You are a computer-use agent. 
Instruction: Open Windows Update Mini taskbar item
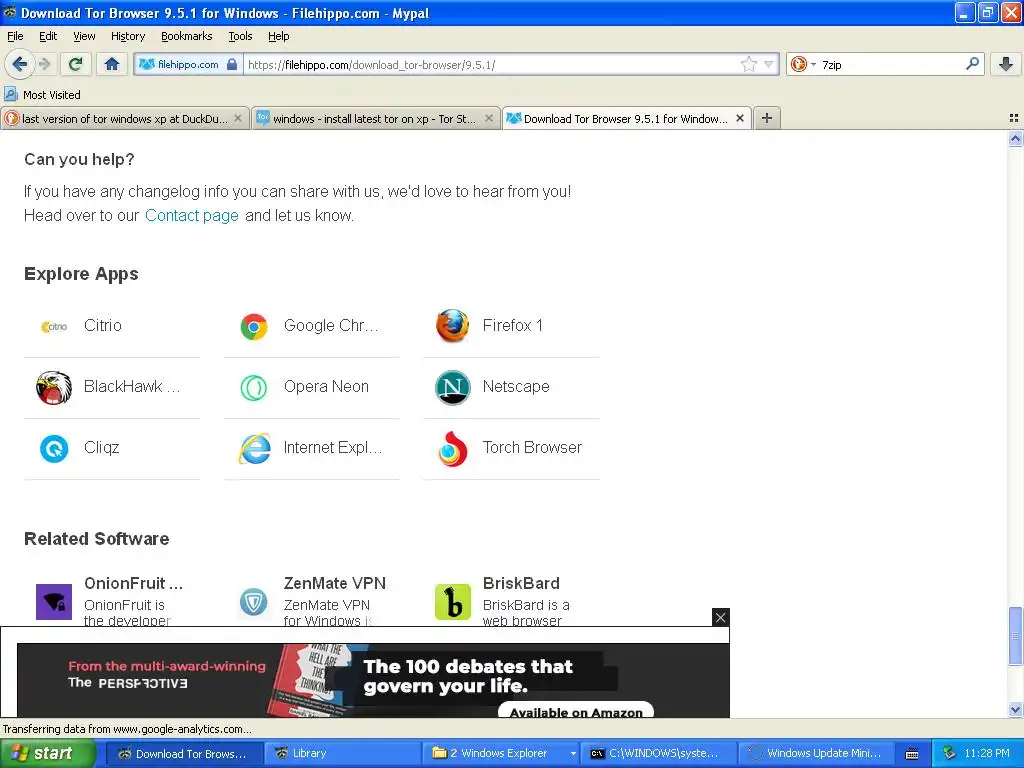[x=817, y=753]
